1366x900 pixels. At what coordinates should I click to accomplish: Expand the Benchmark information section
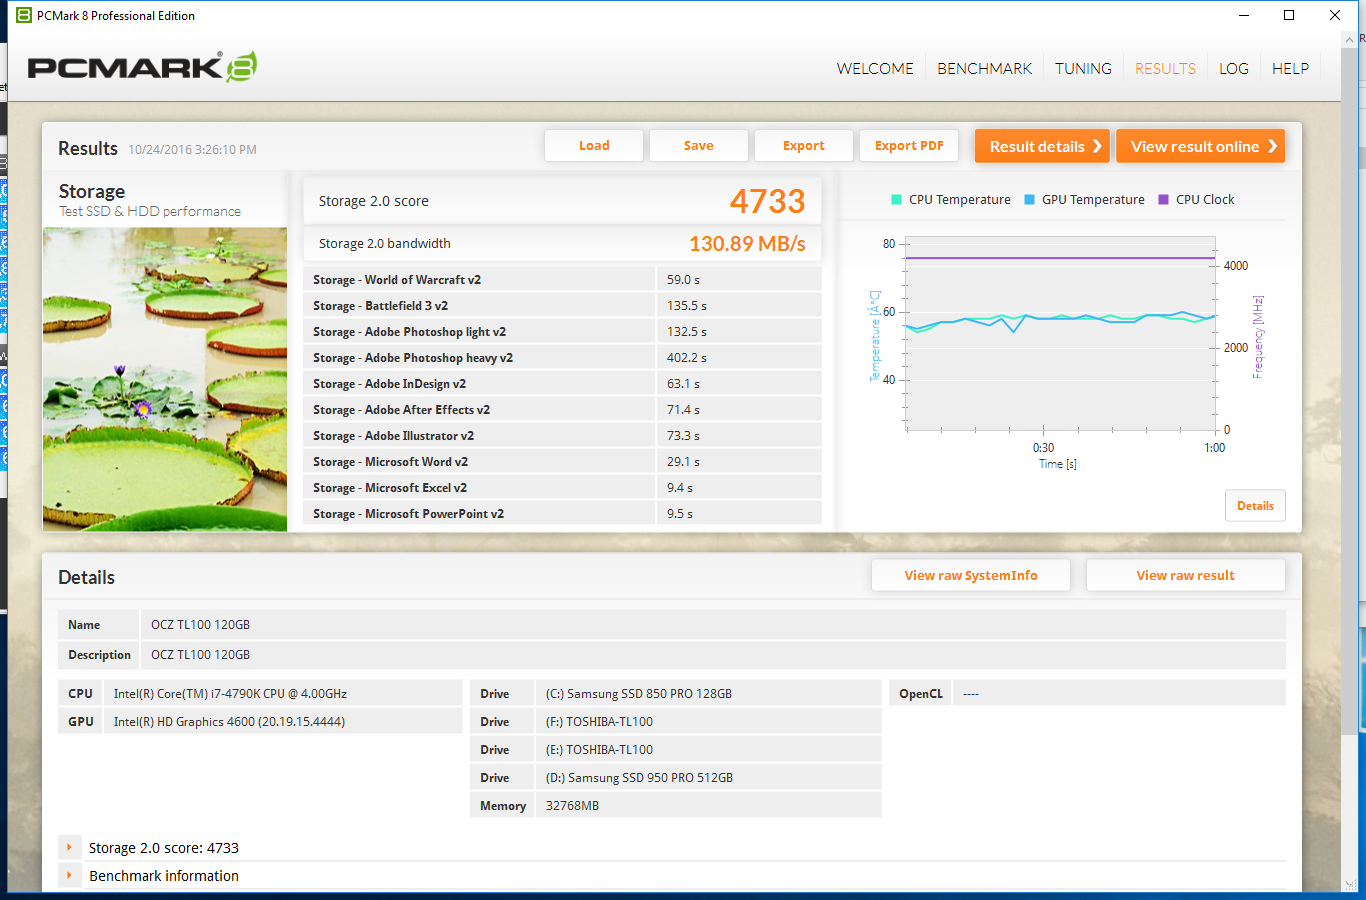pyautogui.click(x=69, y=876)
